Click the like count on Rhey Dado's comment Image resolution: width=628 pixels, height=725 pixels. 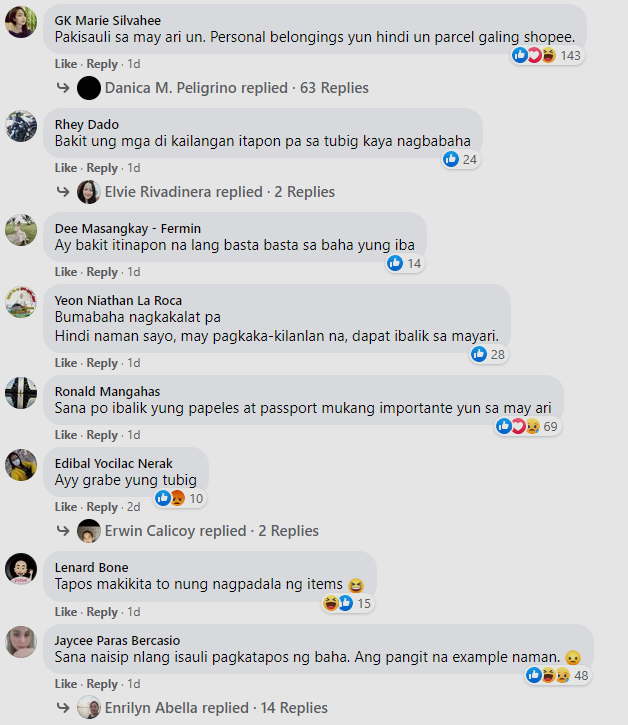tap(460, 160)
